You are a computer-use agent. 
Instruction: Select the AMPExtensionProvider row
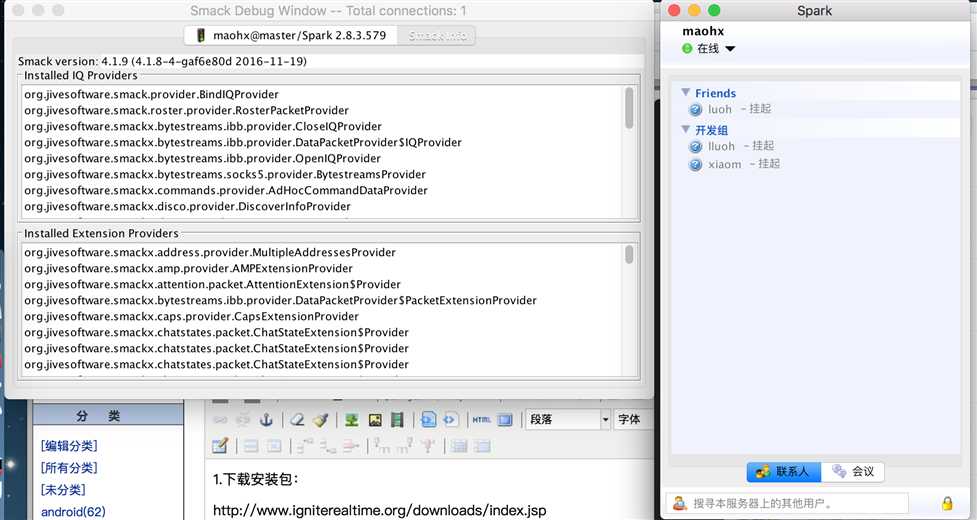coord(322,268)
